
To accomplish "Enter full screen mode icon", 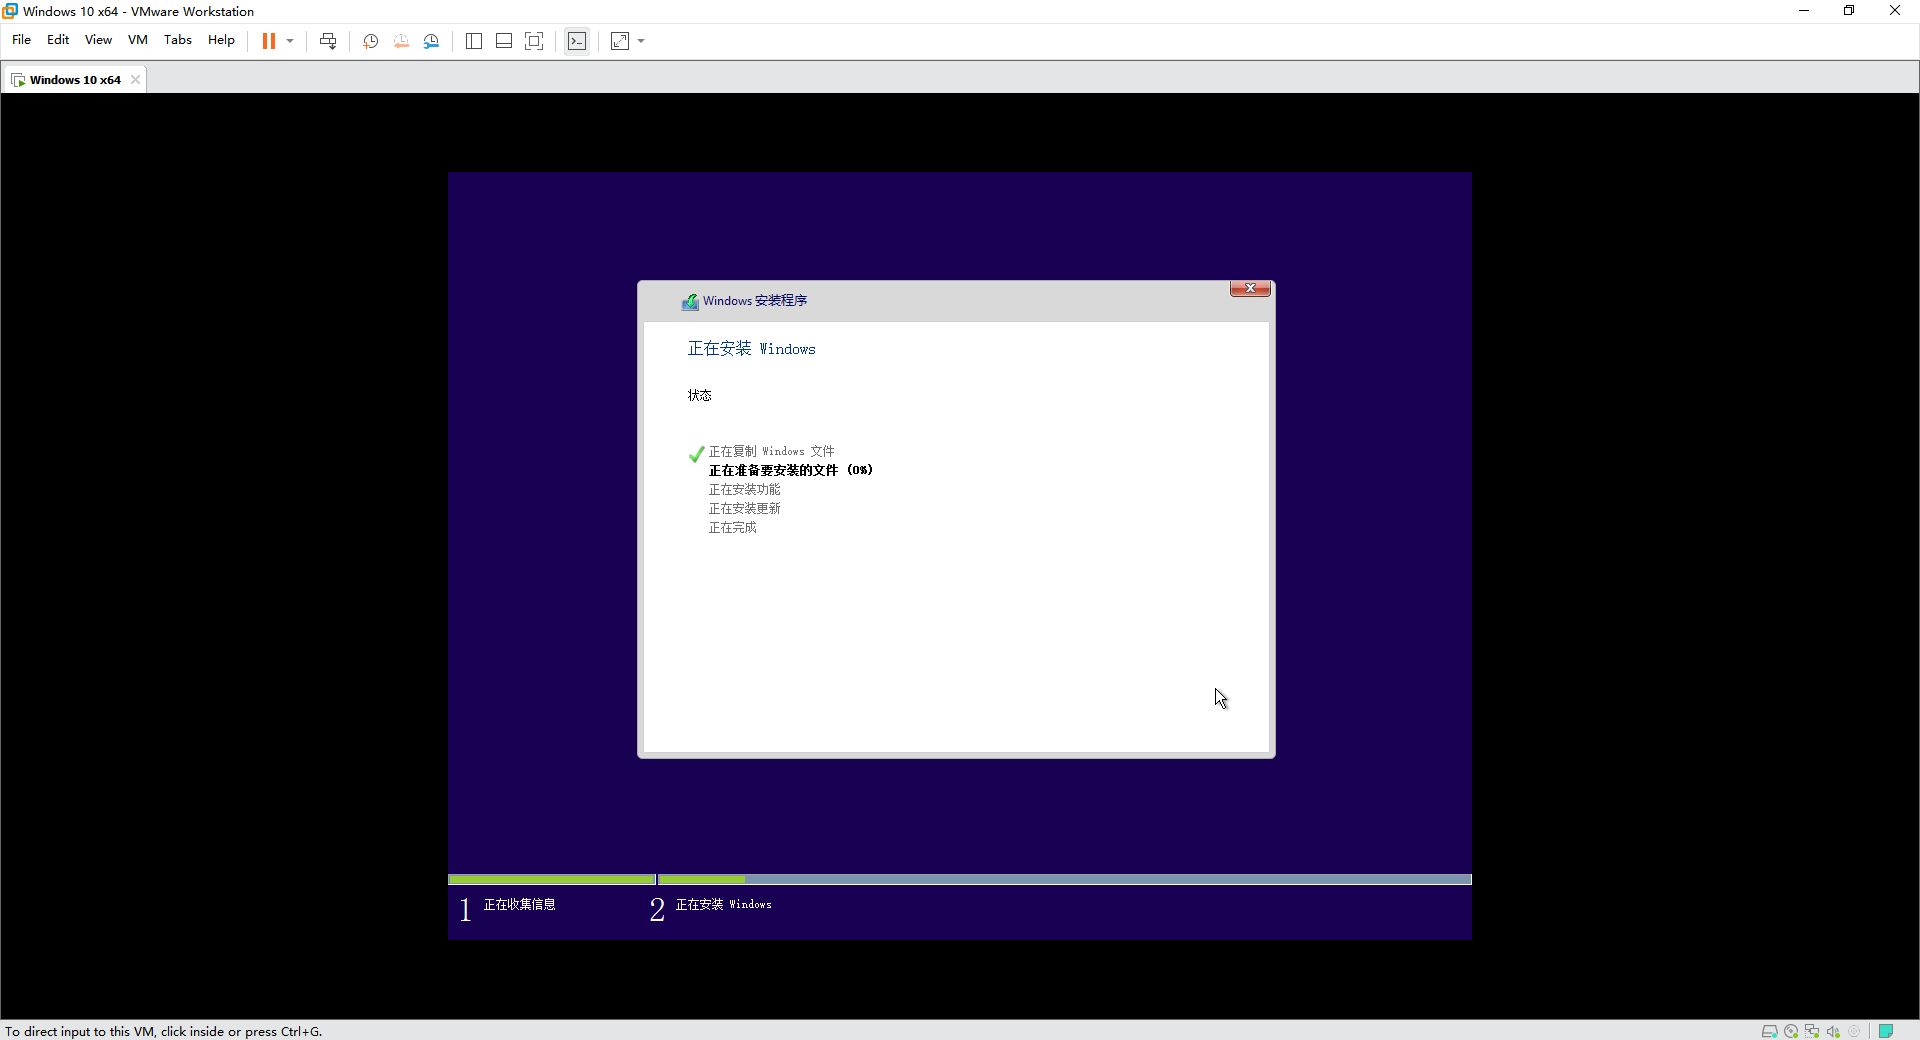I will [534, 41].
